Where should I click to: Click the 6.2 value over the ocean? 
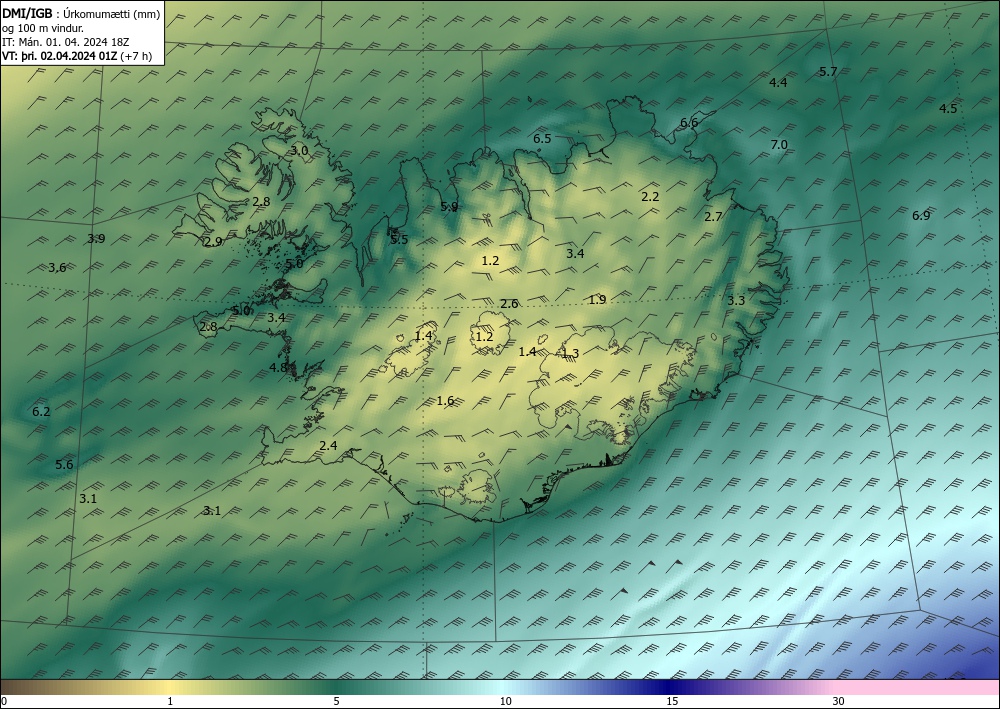pyautogui.click(x=41, y=412)
